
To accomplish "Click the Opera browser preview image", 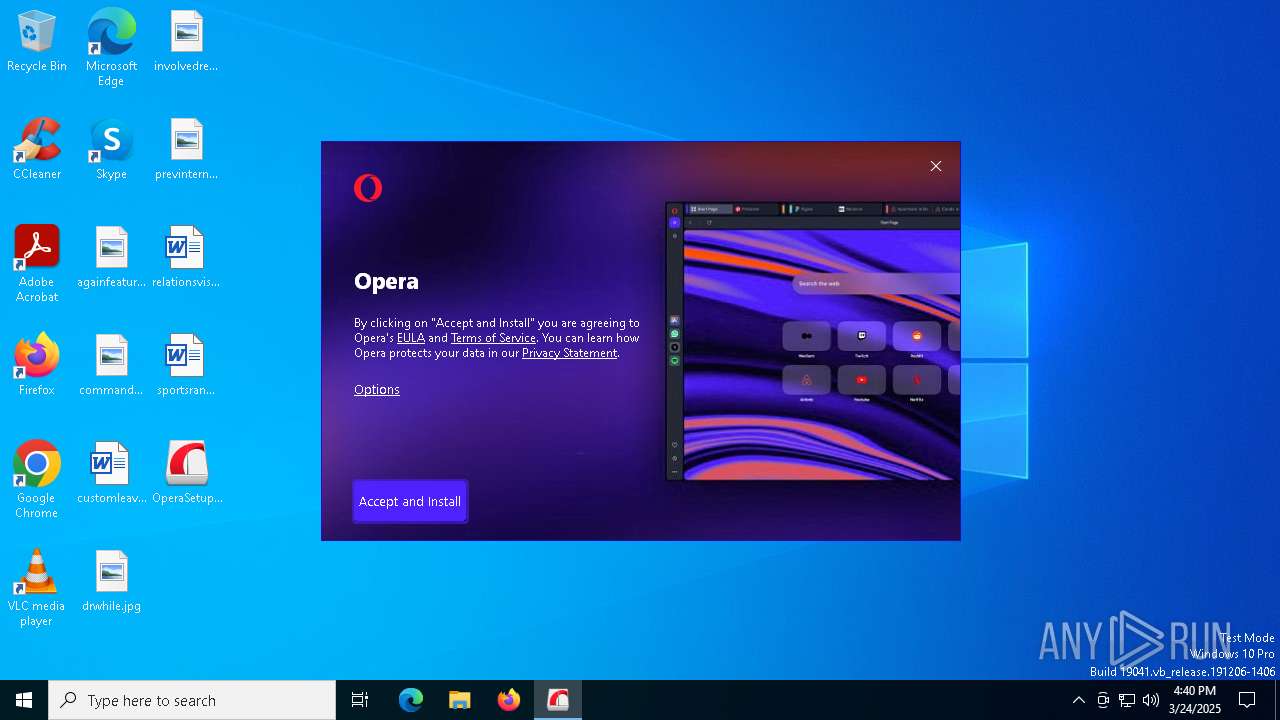I will coord(813,341).
